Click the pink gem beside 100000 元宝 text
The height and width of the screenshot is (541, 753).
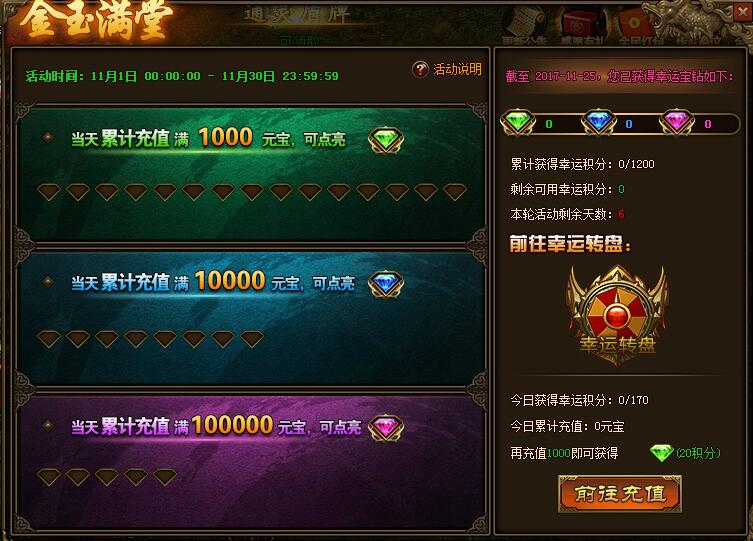point(386,427)
